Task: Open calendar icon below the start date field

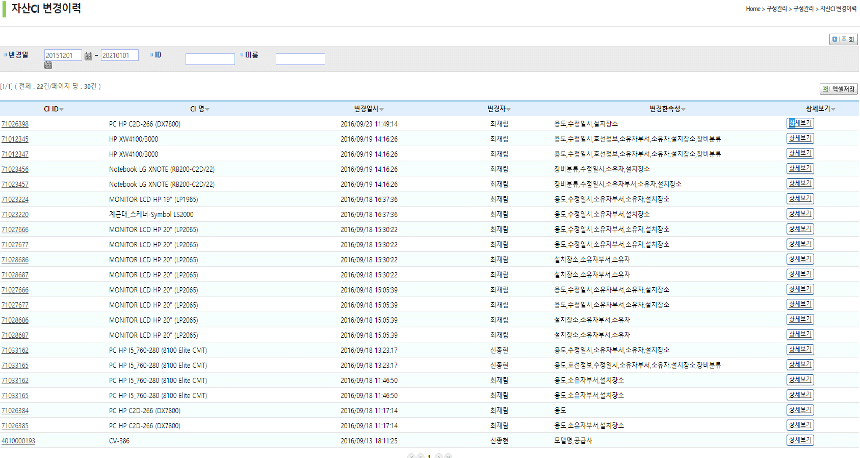Action: (x=48, y=65)
